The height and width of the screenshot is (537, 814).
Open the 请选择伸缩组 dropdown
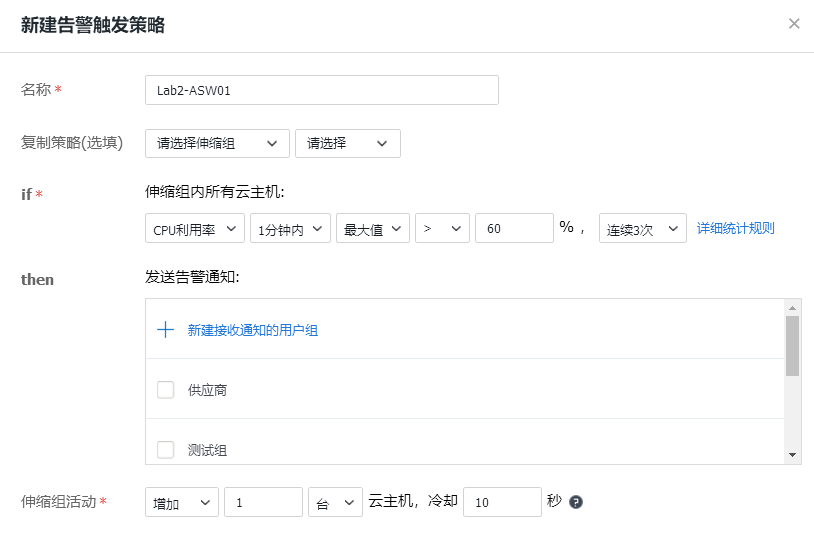pyautogui.click(x=217, y=143)
